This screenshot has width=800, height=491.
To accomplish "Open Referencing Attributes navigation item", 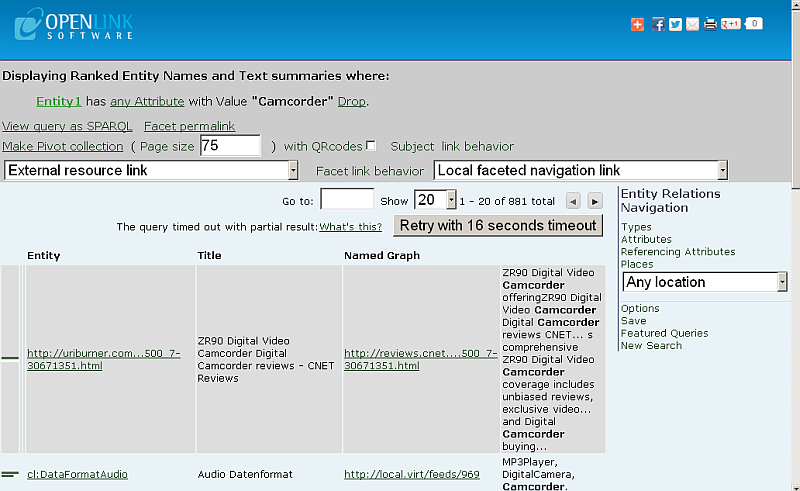I will click(678, 252).
